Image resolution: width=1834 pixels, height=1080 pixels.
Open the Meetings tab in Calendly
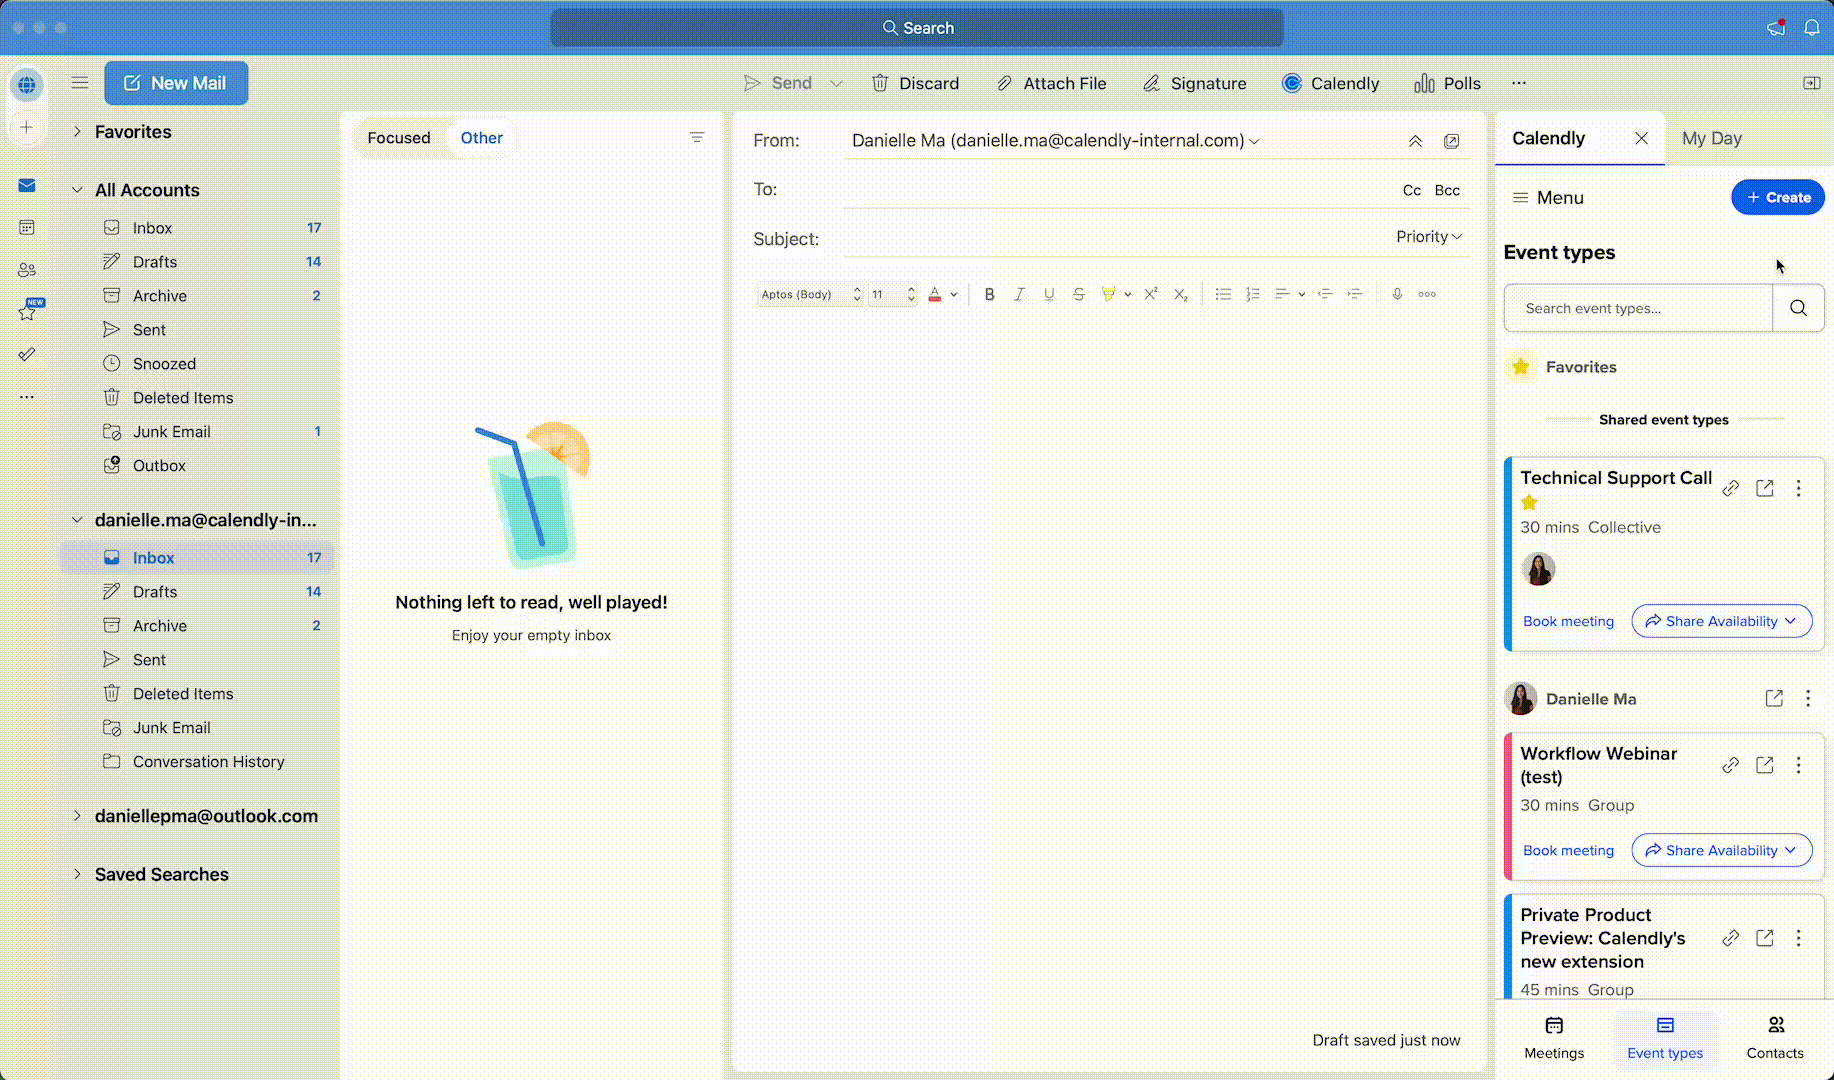coord(1554,1038)
